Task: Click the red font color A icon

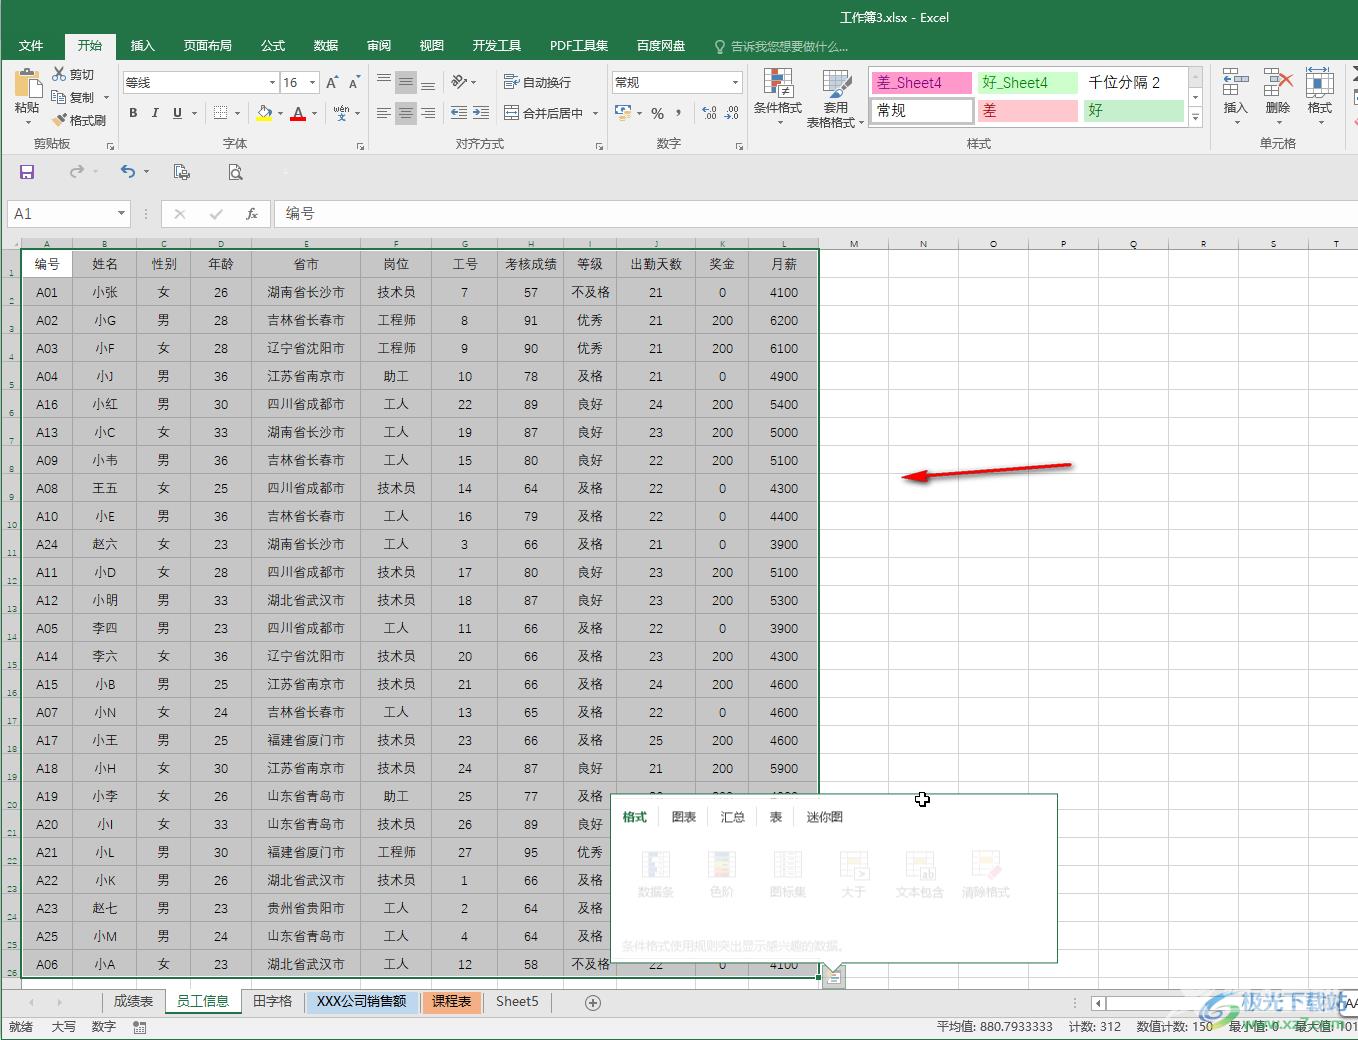Action: coord(298,113)
